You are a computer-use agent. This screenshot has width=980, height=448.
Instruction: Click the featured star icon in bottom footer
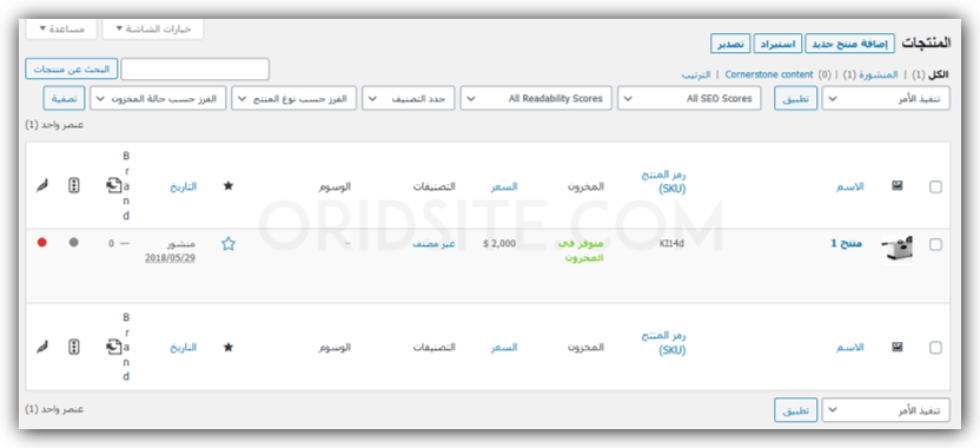point(228,347)
